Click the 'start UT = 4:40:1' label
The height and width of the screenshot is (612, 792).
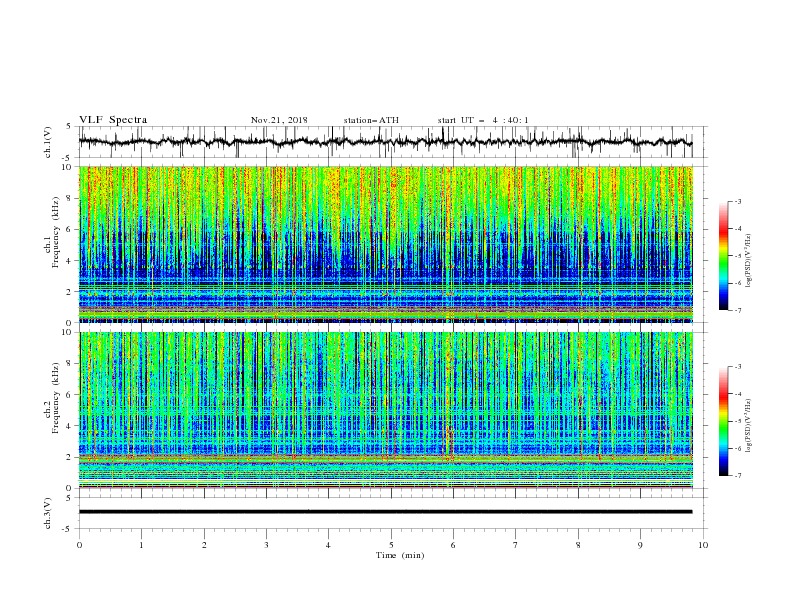483,120
